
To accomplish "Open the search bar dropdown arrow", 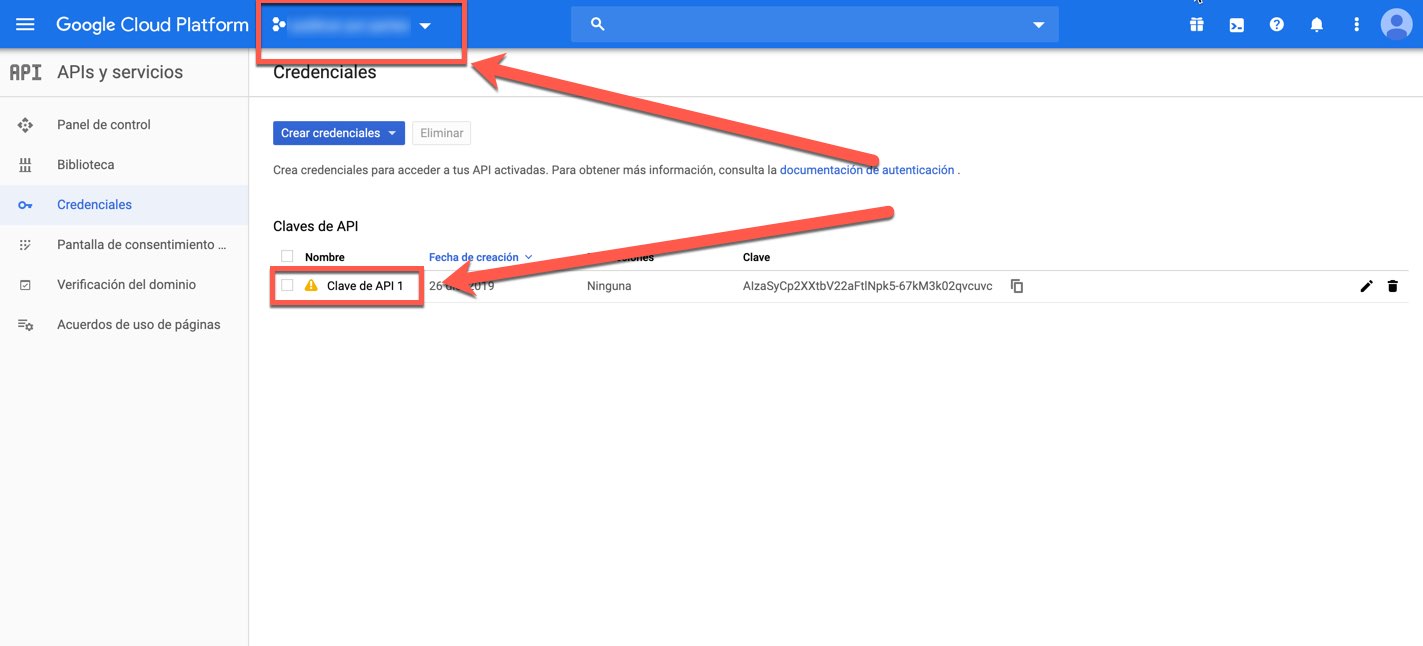I will [x=1038, y=23].
